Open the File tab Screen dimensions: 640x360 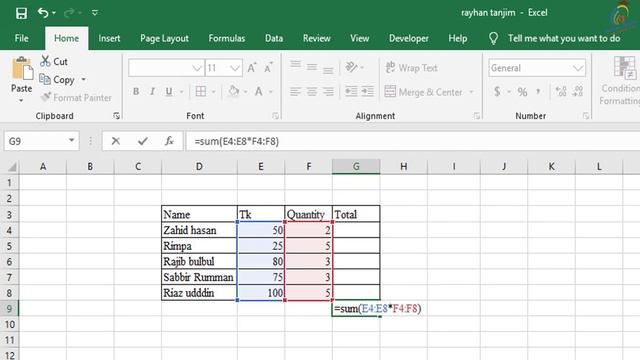pyautogui.click(x=21, y=38)
